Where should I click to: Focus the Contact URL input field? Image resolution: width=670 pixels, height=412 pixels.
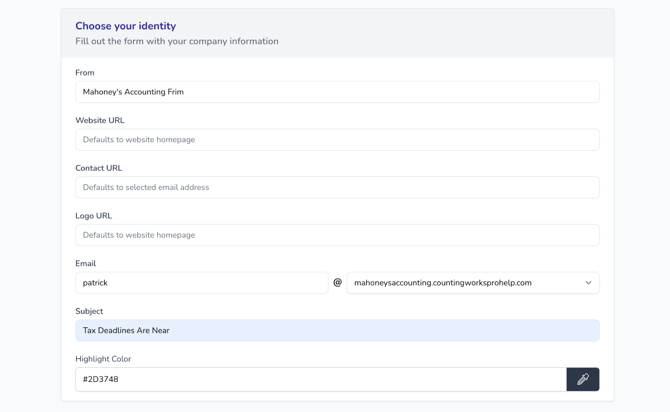[337, 187]
